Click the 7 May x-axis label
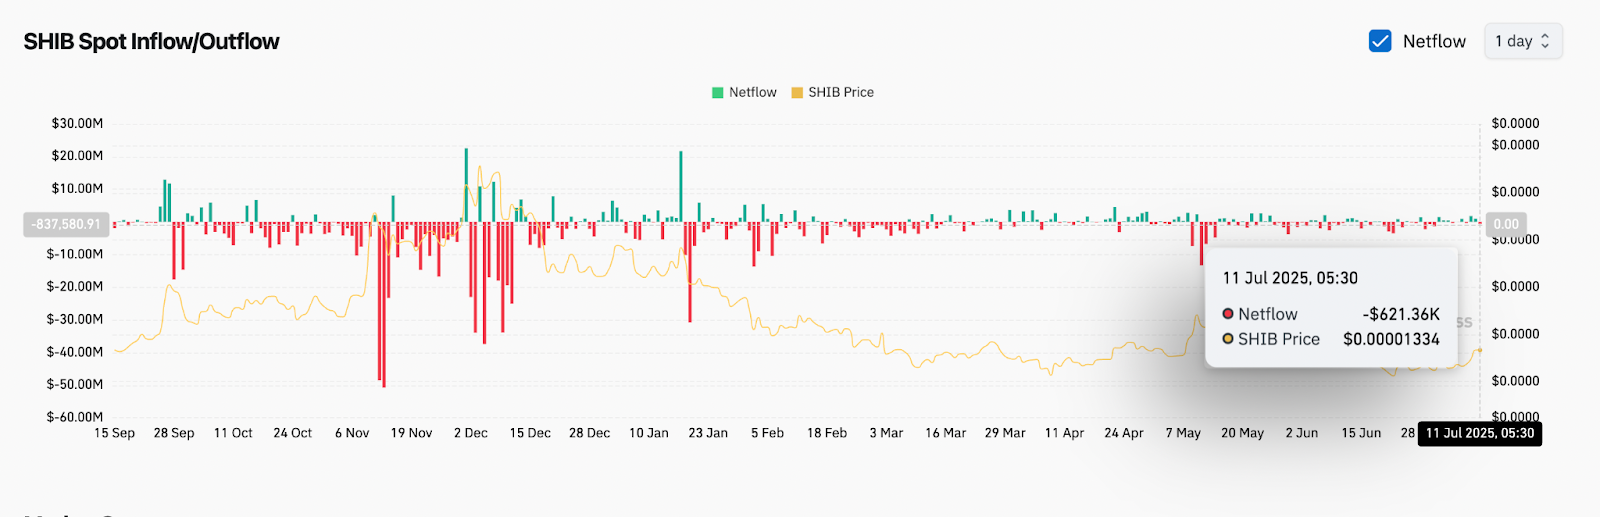This screenshot has height=517, width=1600. [x=1183, y=433]
